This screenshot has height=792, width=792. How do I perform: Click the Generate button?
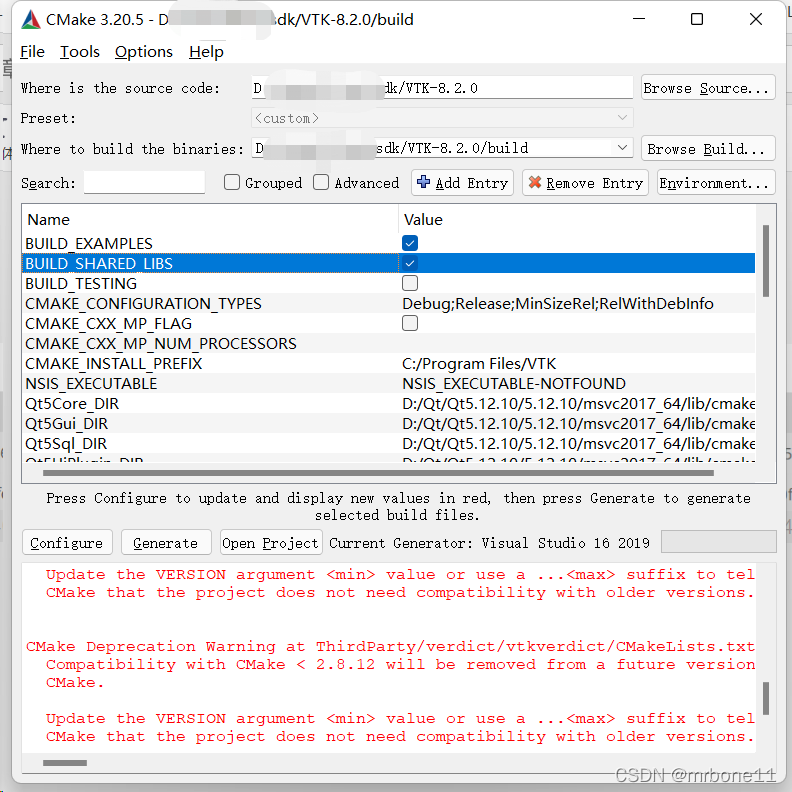[166, 543]
